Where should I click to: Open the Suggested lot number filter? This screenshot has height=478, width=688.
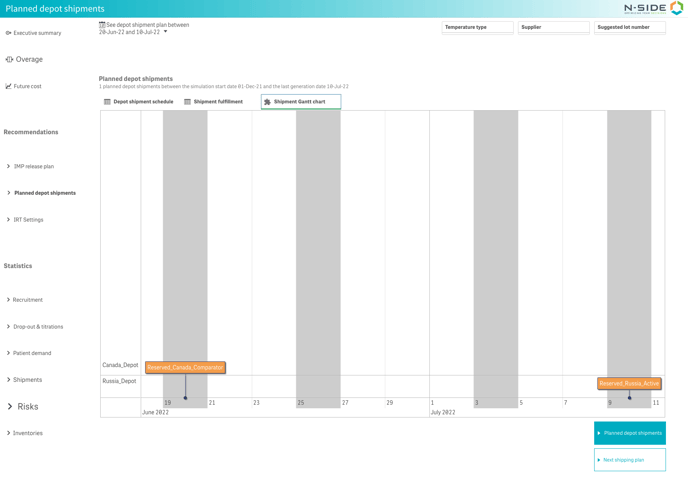[629, 28]
